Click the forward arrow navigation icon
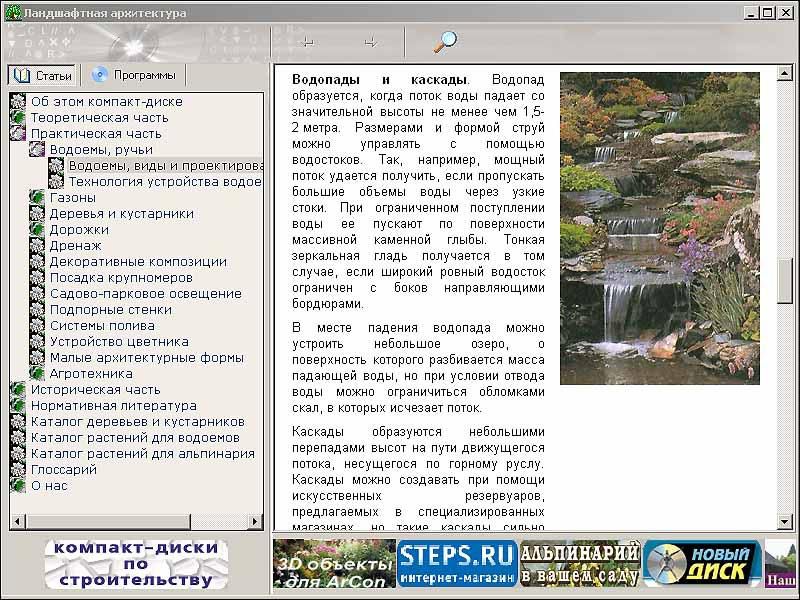This screenshot has height=600, width=800. 370,42
